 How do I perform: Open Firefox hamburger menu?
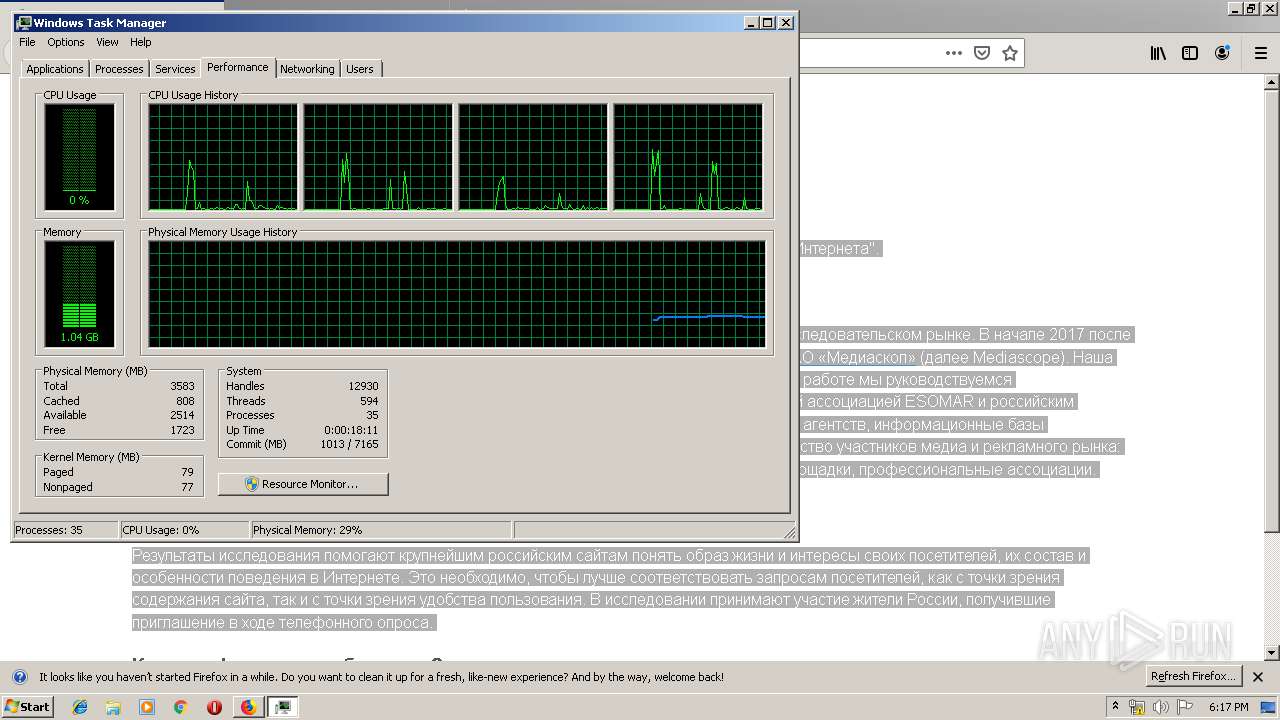tap(1261, 53)
